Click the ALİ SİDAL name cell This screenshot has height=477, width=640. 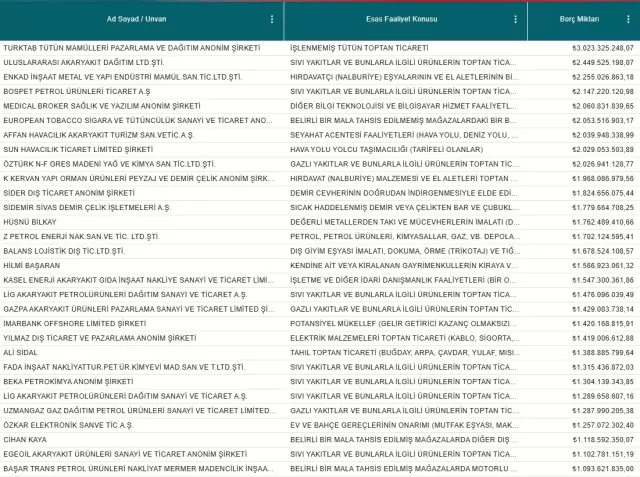click(x=21, y=352)
